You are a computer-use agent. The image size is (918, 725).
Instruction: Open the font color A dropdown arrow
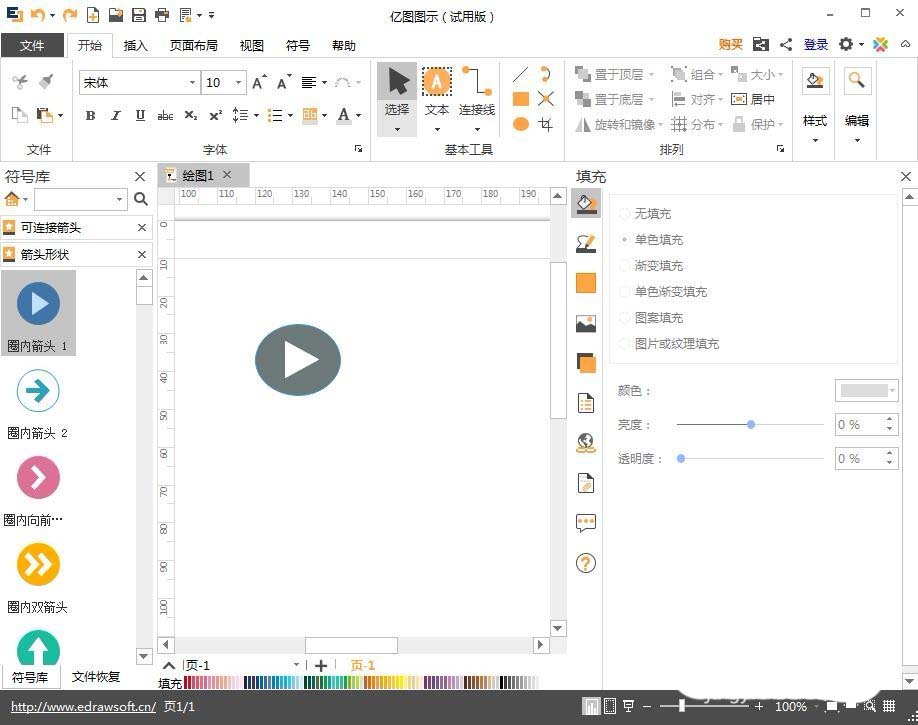point(358,115)
